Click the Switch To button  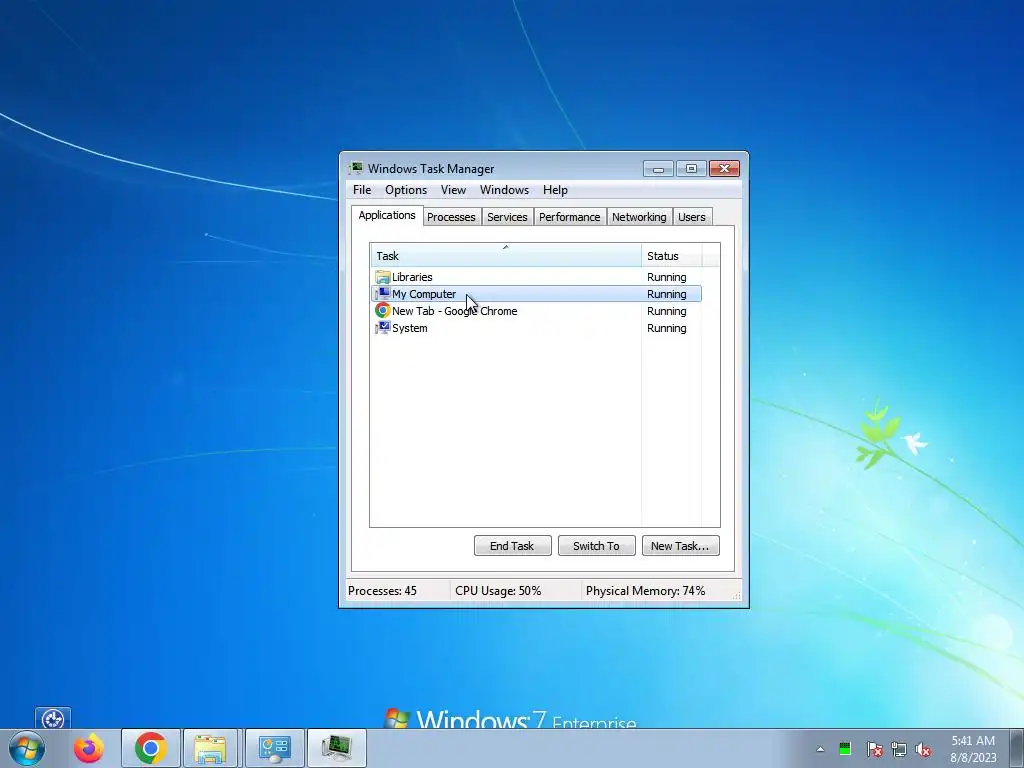(596, 546)
